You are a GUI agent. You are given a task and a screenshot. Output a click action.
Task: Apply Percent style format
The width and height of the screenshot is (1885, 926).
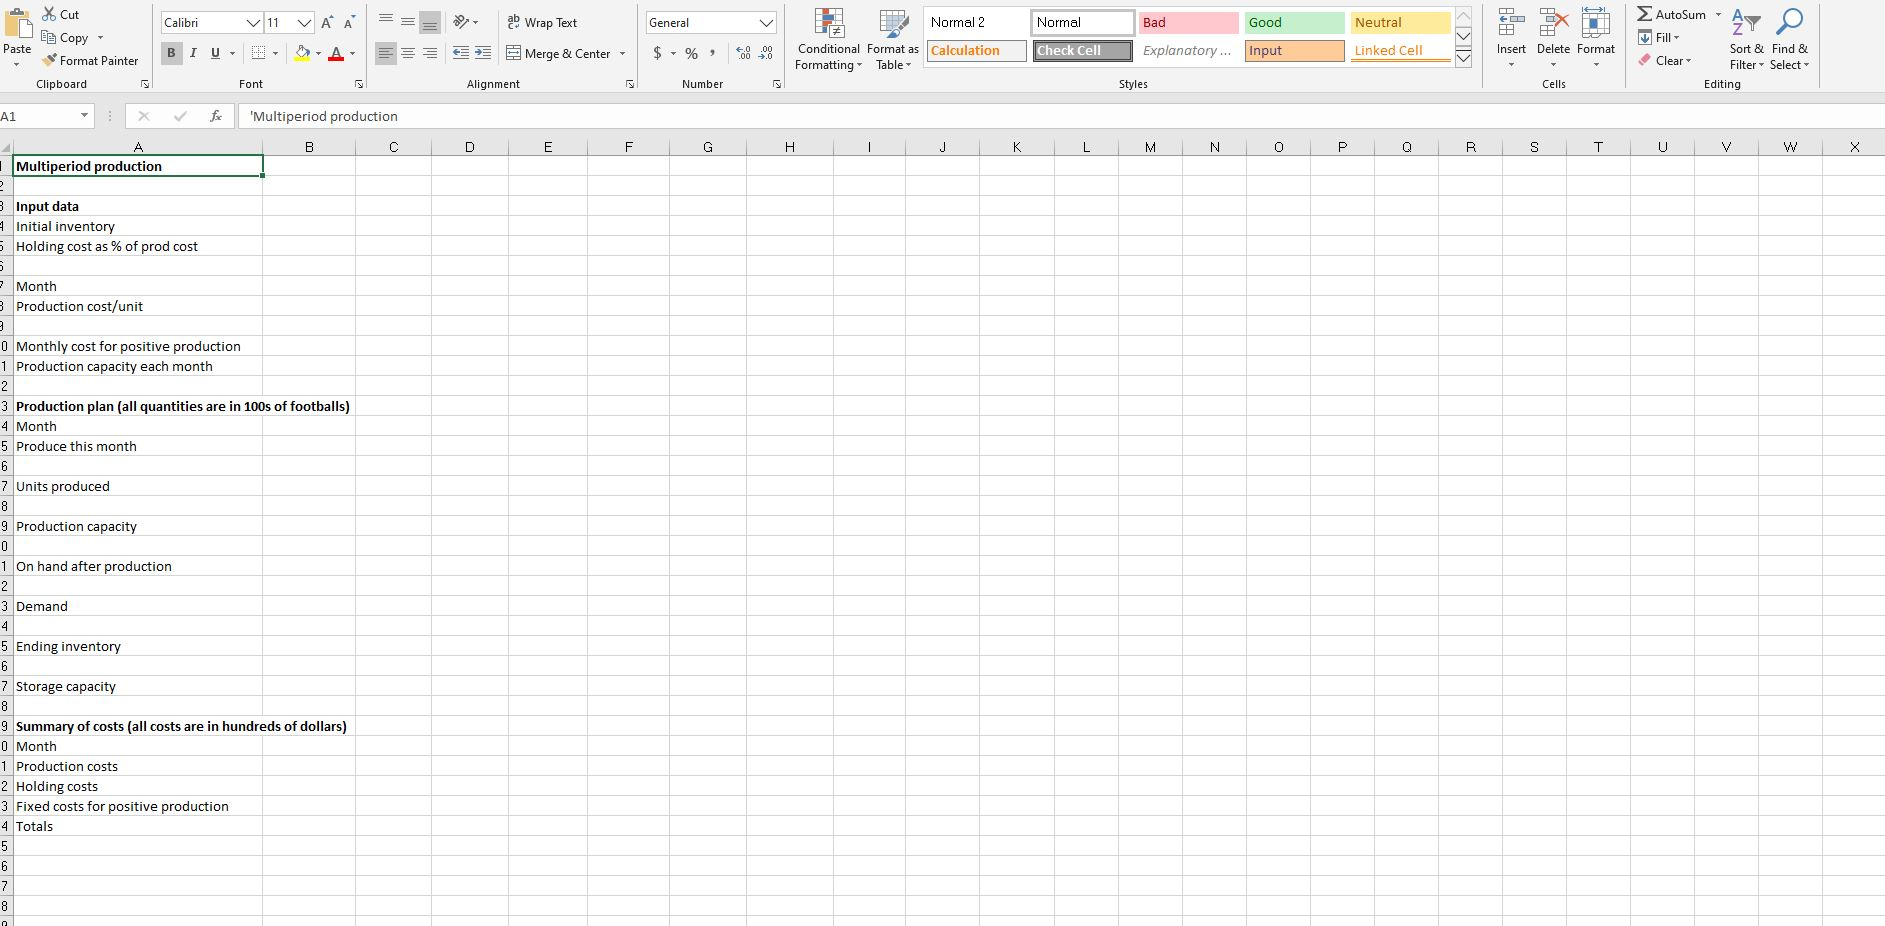pos(691,53)
